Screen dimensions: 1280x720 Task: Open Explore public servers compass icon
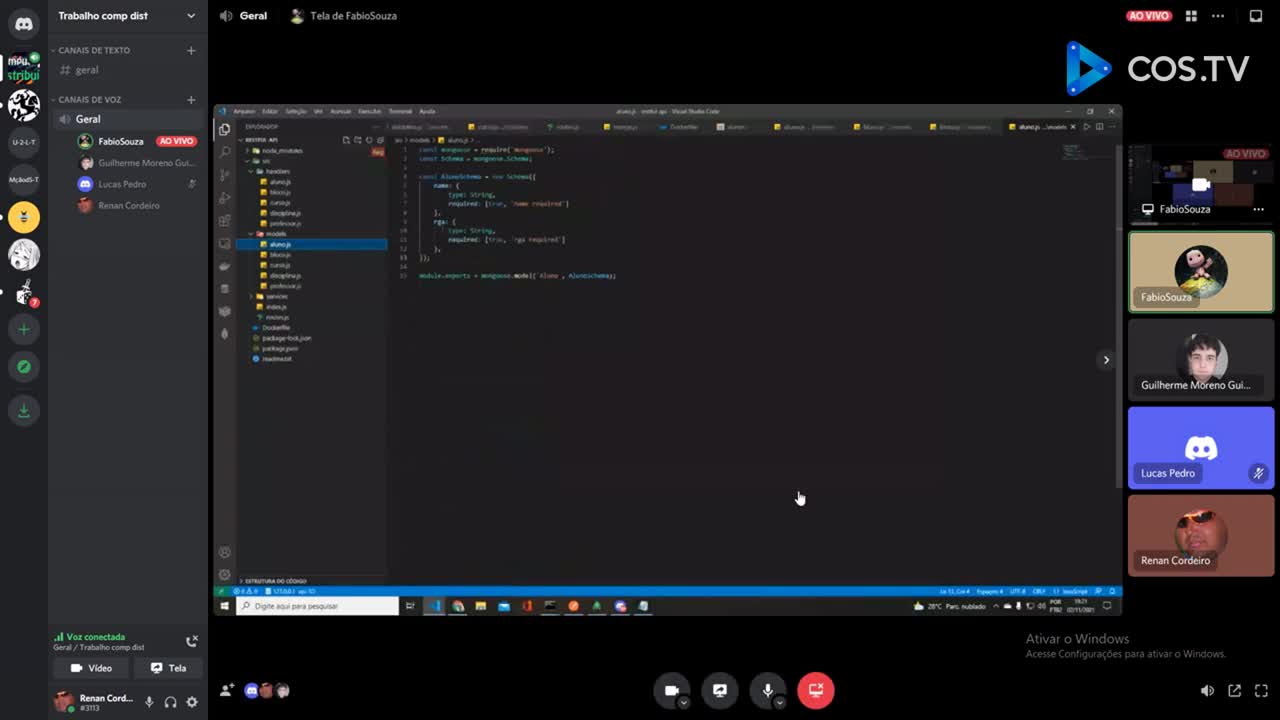point(24,367)
